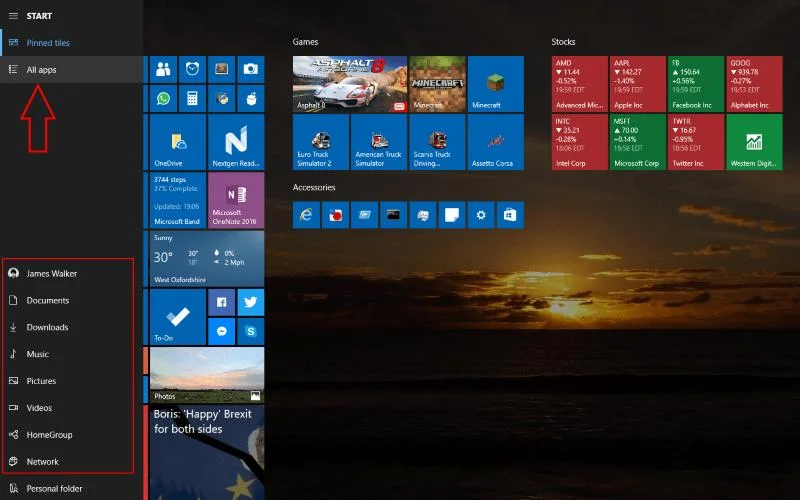
Task: Open the OneDrive tile
Action: pos(178,142)
